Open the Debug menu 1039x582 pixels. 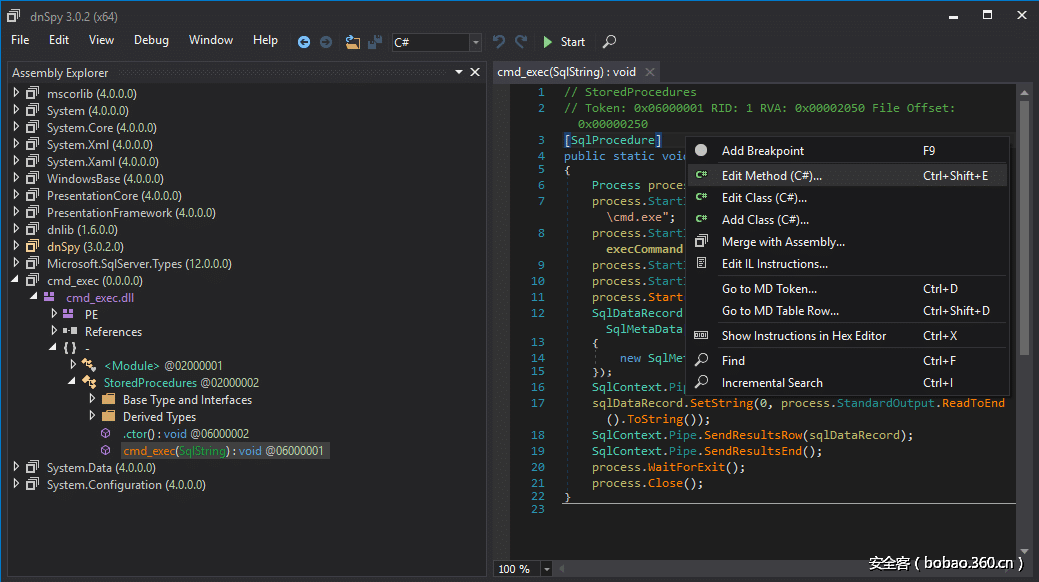coord(151,40)
